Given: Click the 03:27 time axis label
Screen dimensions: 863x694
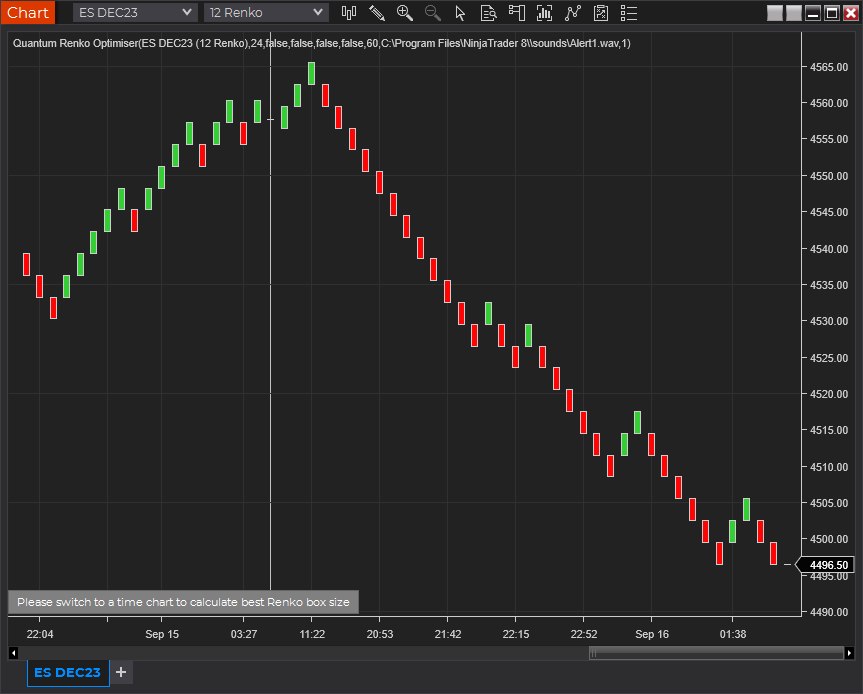Looking at the screenshot, I should point(244,634).
